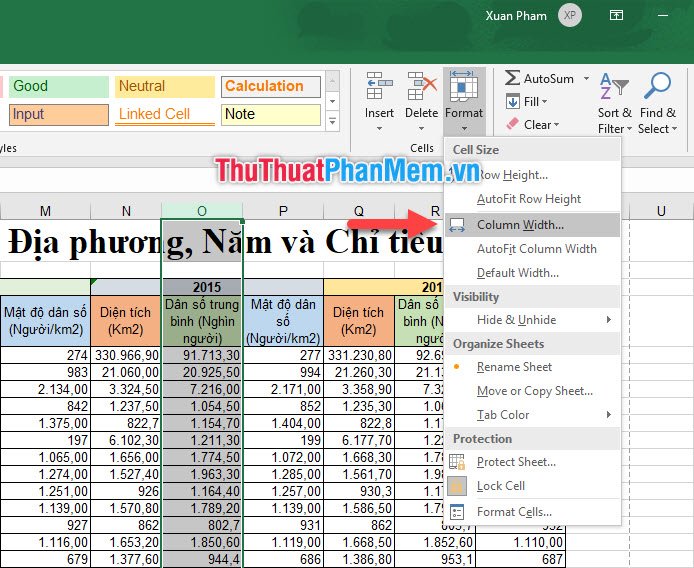Select Protect Sheet entry
The width and height of the screenshot is (694, 568).
coord(532,462)
